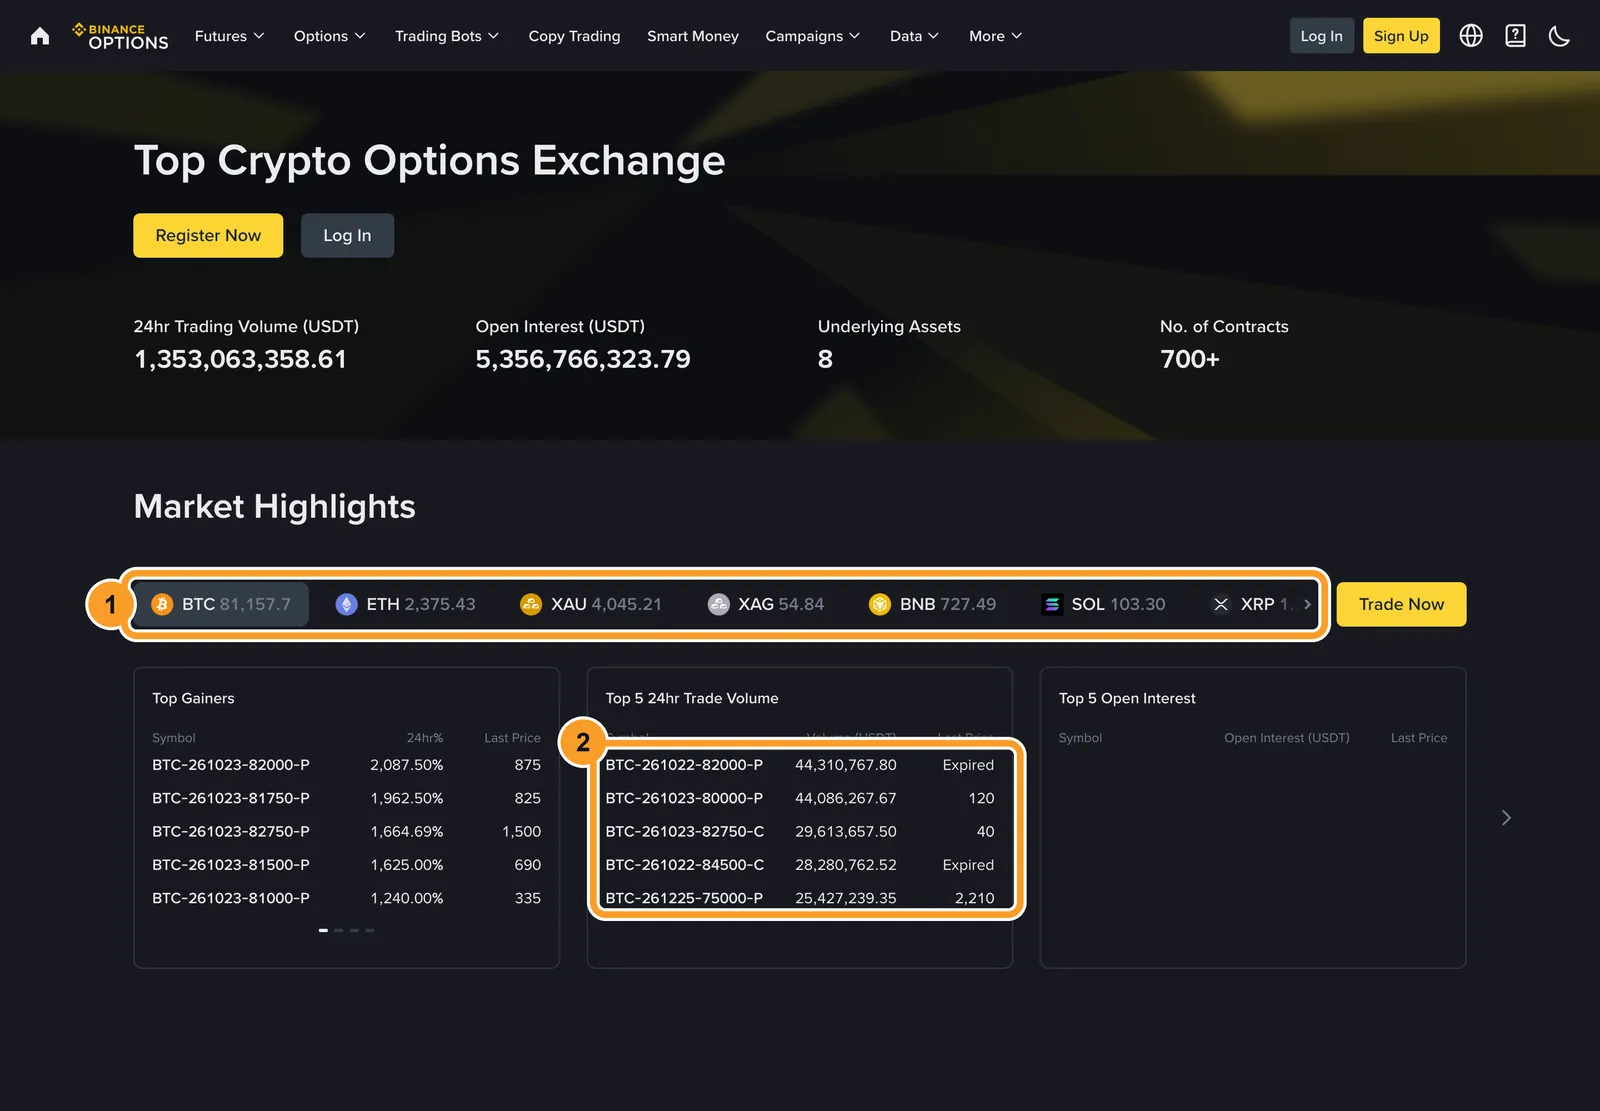Go to last Top Gainers page dot
1600x1111 pixels.
click(x=370, y=930)
